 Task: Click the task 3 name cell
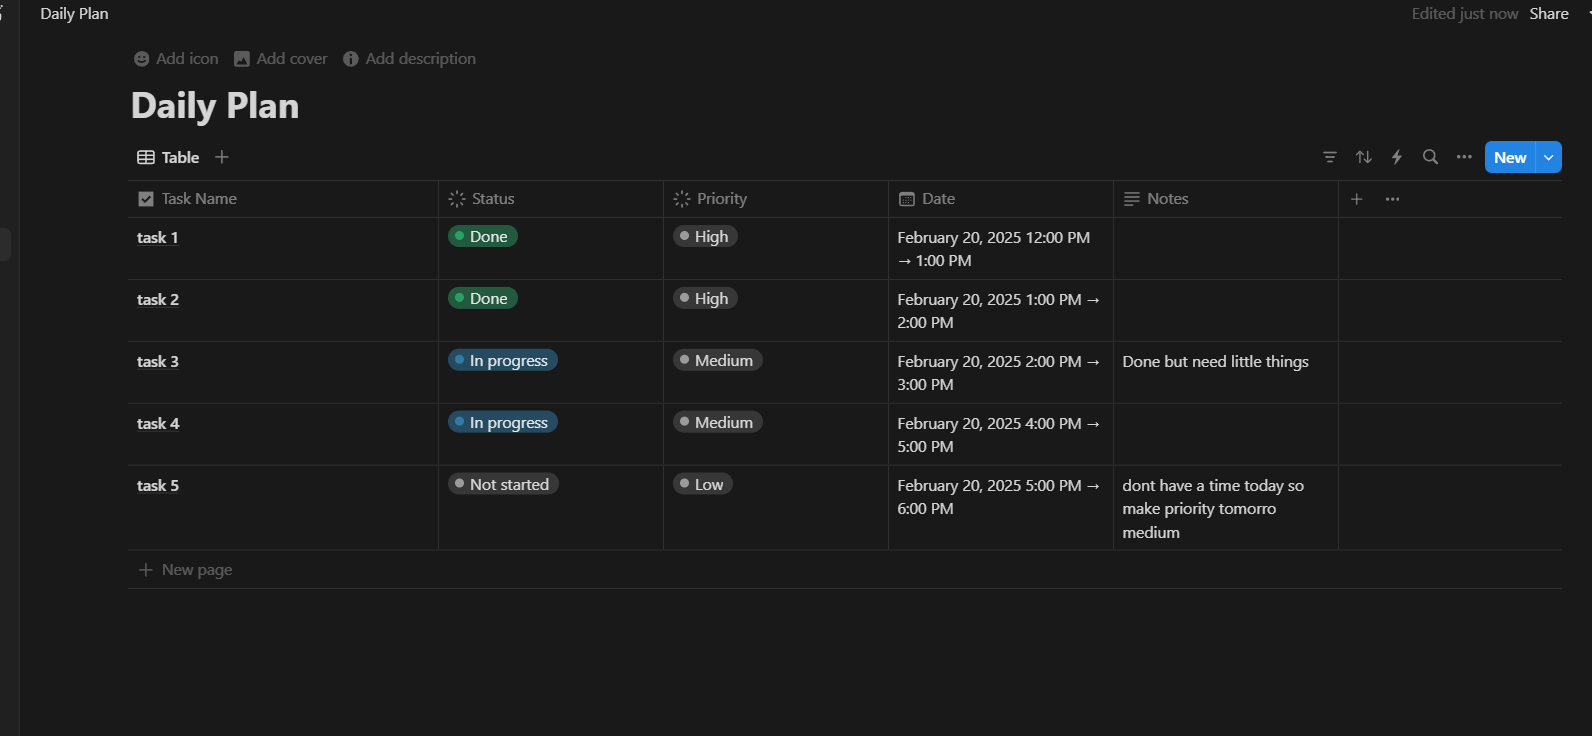coord(283,373)
